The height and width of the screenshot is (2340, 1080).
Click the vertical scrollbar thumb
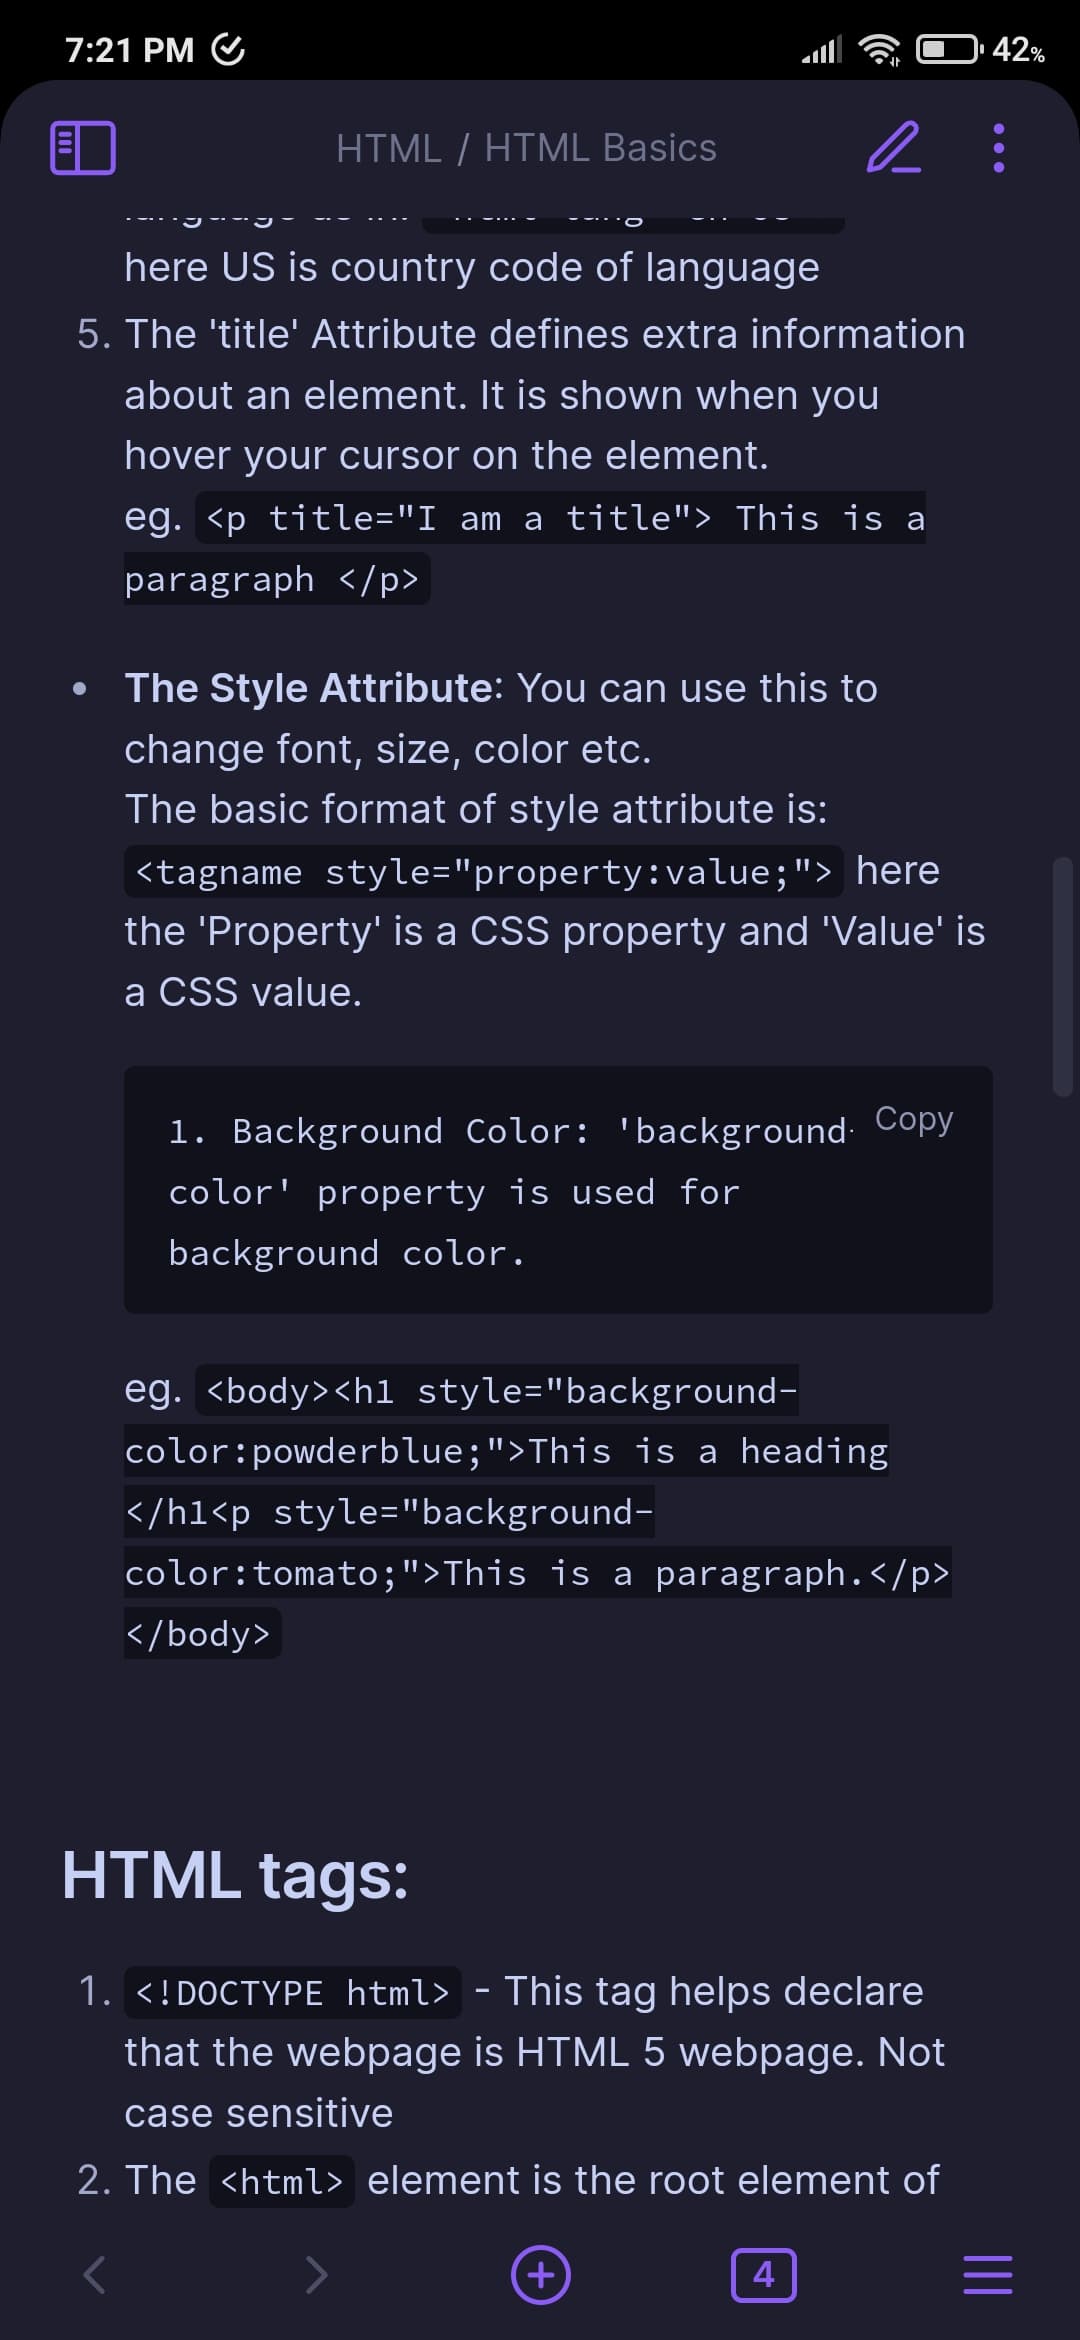click(x=1062, y=975)
